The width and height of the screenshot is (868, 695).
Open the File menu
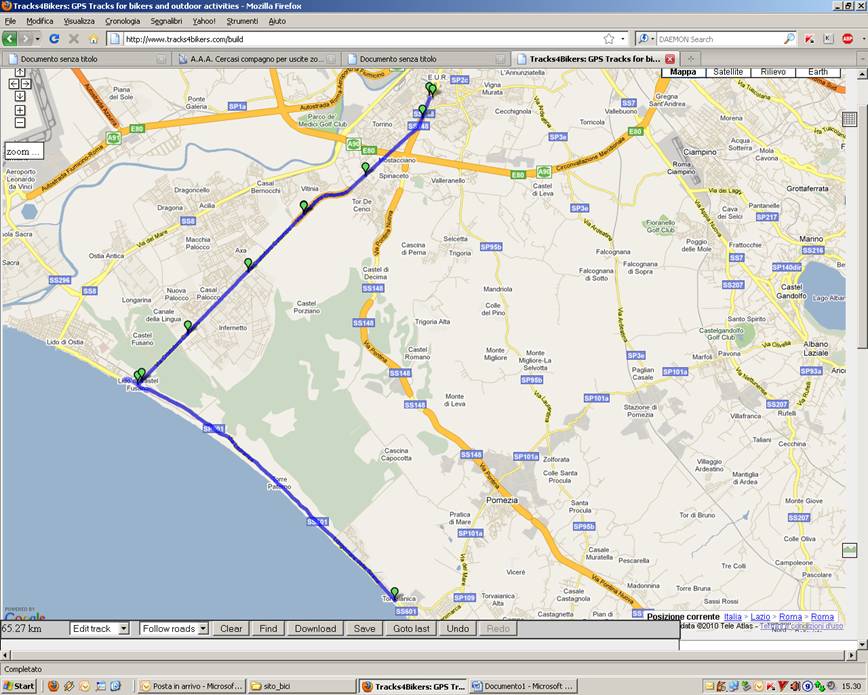coord(10,21)
